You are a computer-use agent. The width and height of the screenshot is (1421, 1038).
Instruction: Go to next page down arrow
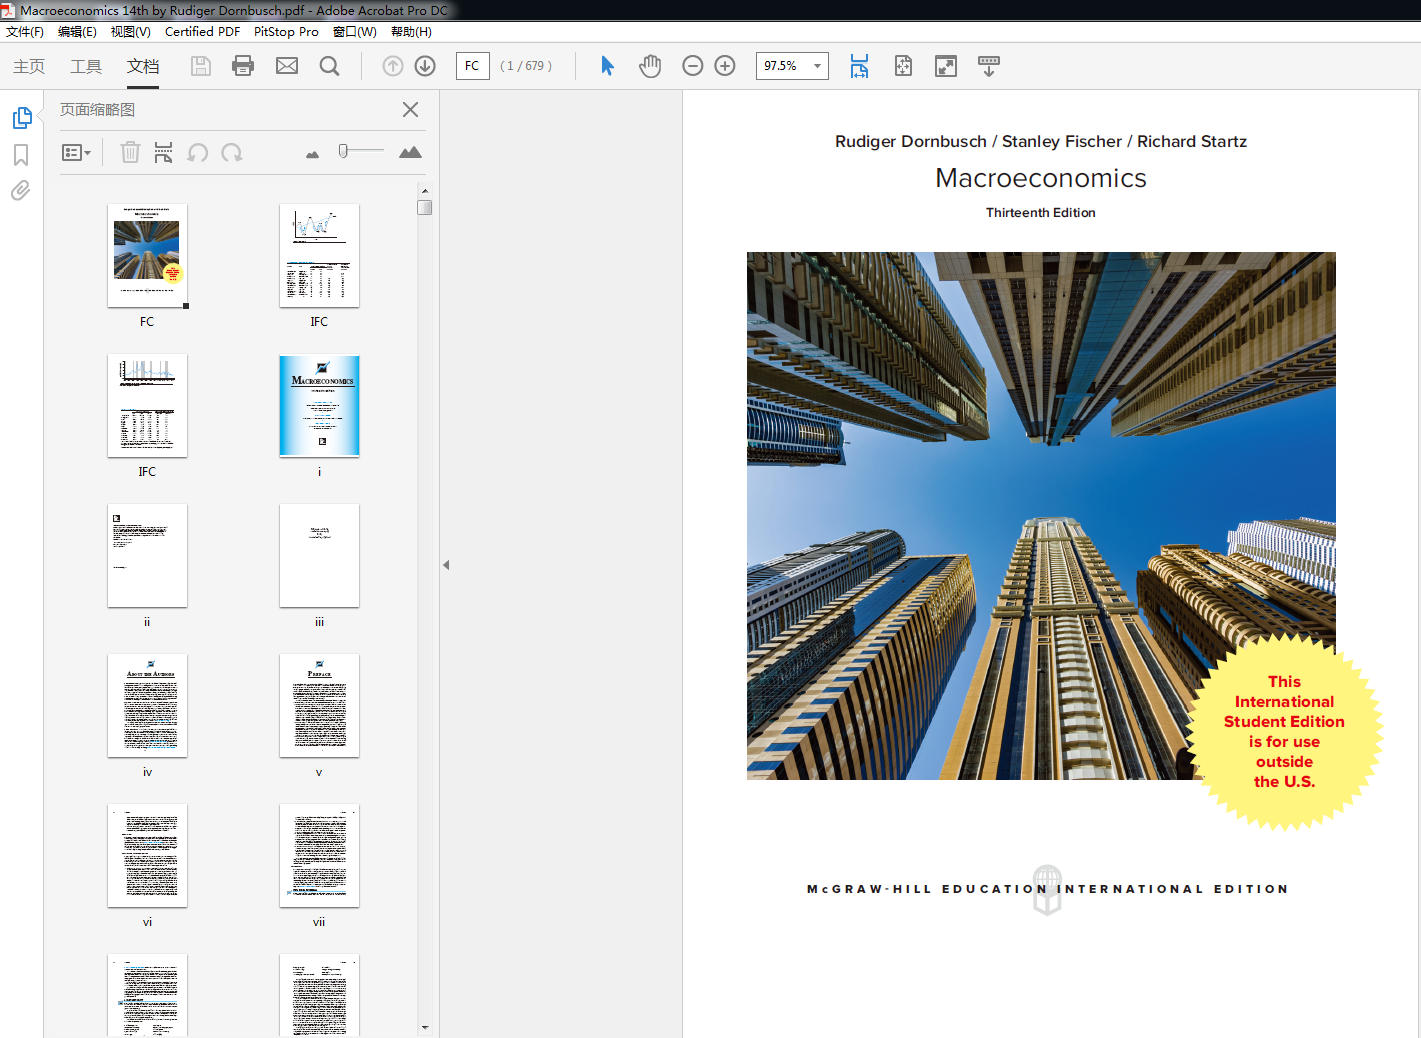(425, 66)
